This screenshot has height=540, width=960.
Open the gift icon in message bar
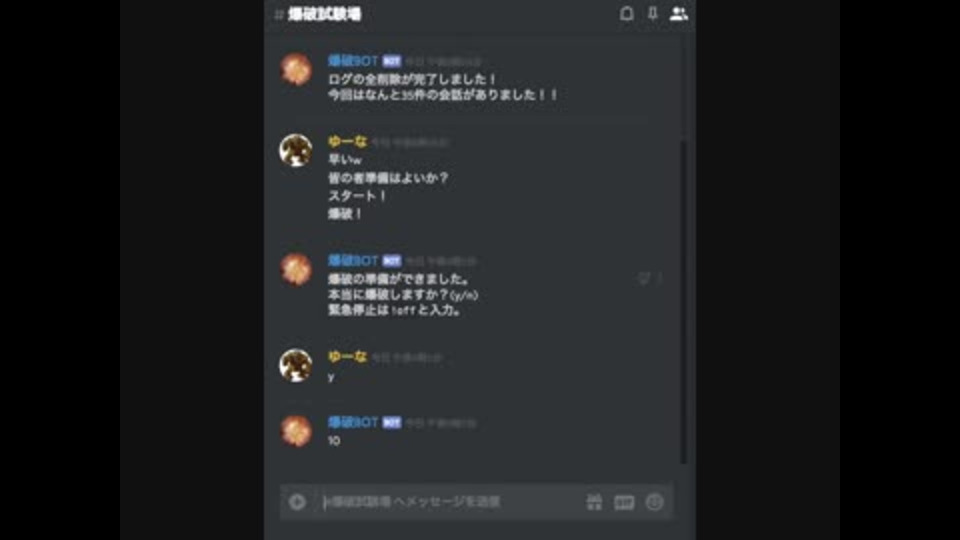[x=594, y=502]
